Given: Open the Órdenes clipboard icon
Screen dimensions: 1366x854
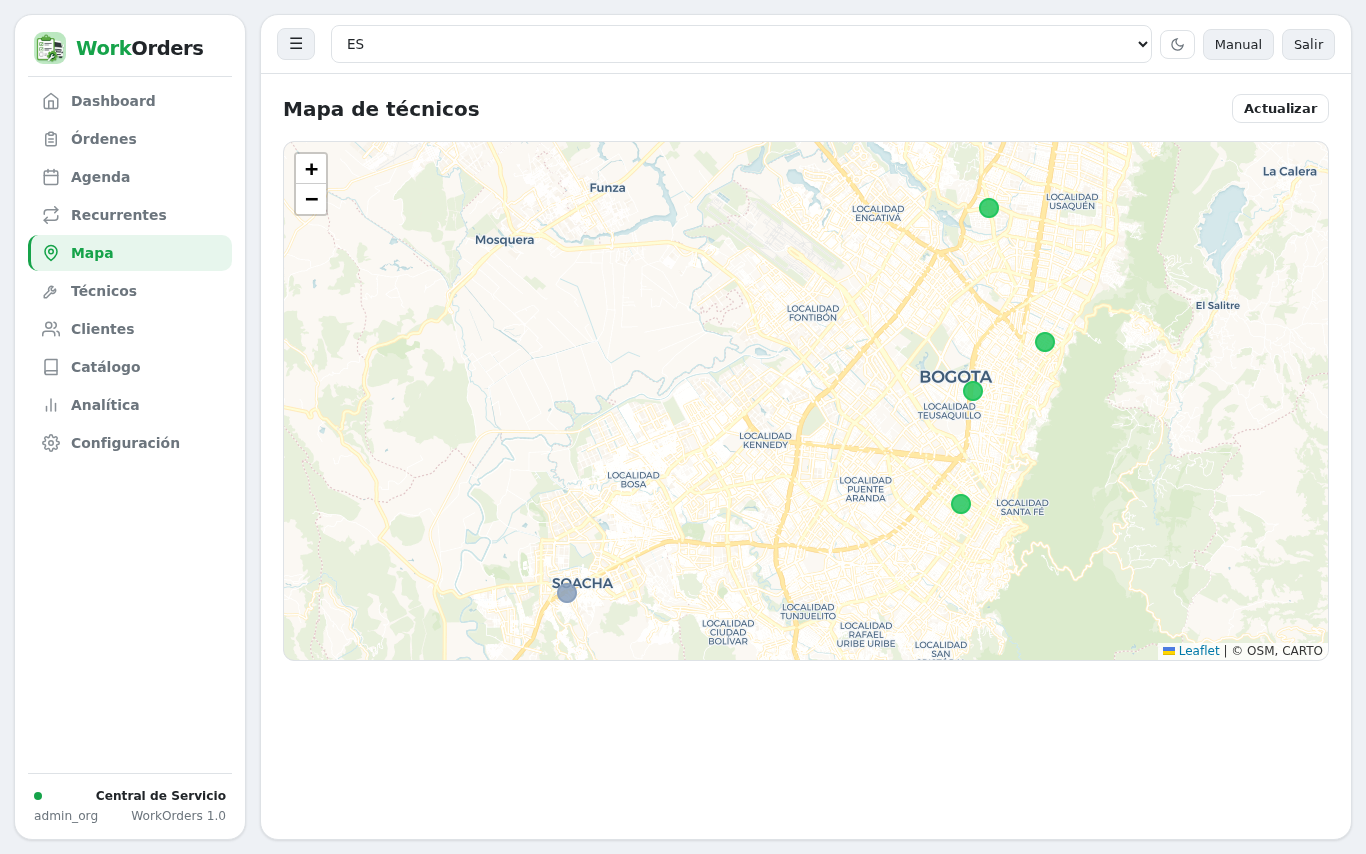Looking at the screenshot, I should [51, 139].
